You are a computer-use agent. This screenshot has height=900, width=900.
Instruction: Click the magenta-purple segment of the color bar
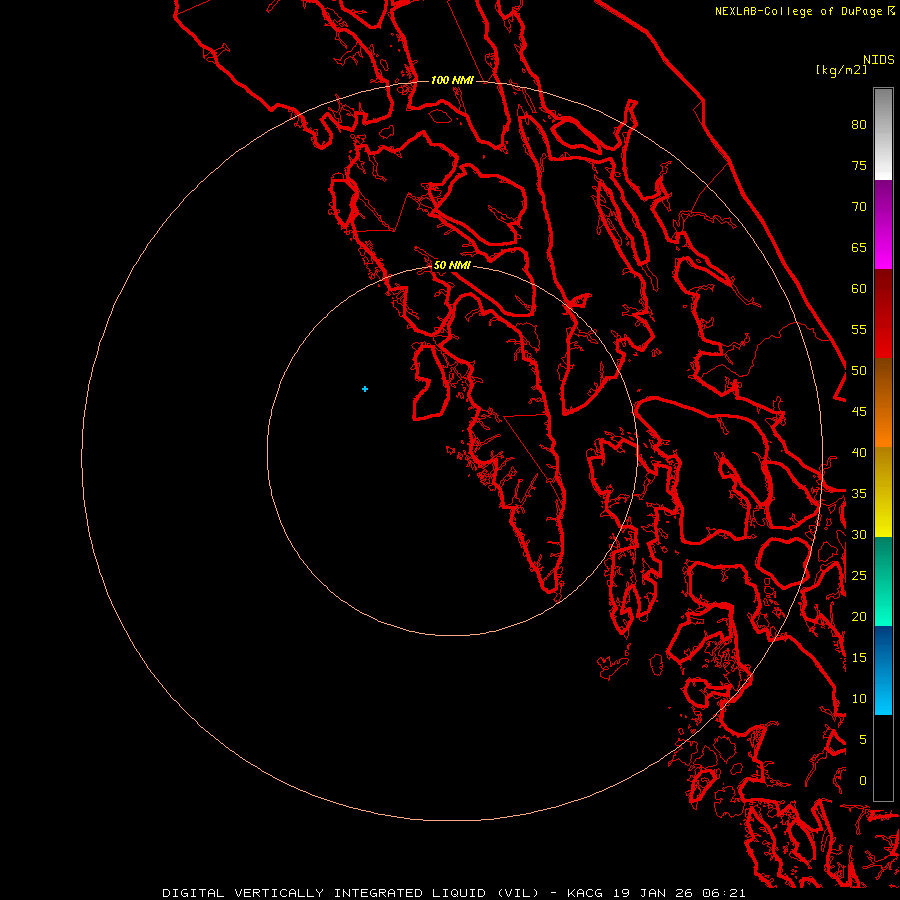tap(883, 224)
